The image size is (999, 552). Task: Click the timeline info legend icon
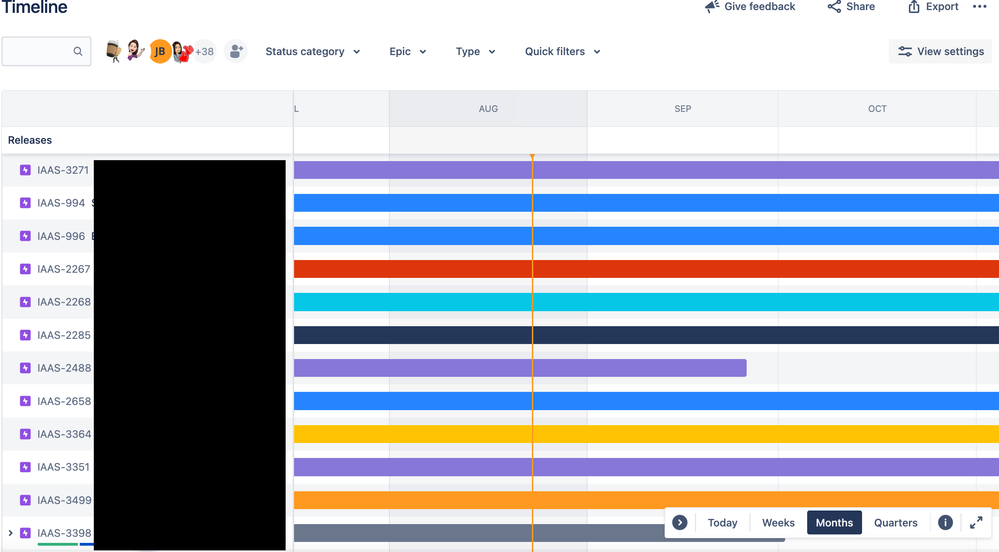click(945, 523)
